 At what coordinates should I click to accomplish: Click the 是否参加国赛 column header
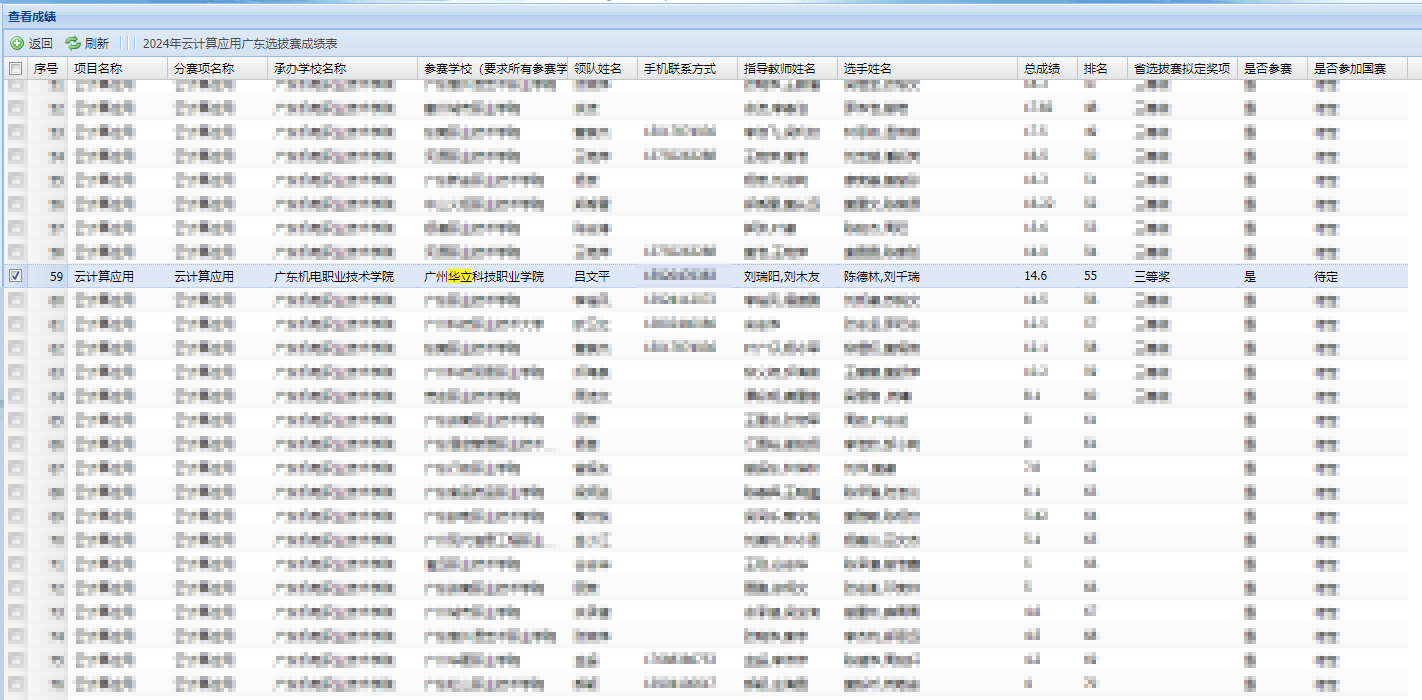point(1350,69)
